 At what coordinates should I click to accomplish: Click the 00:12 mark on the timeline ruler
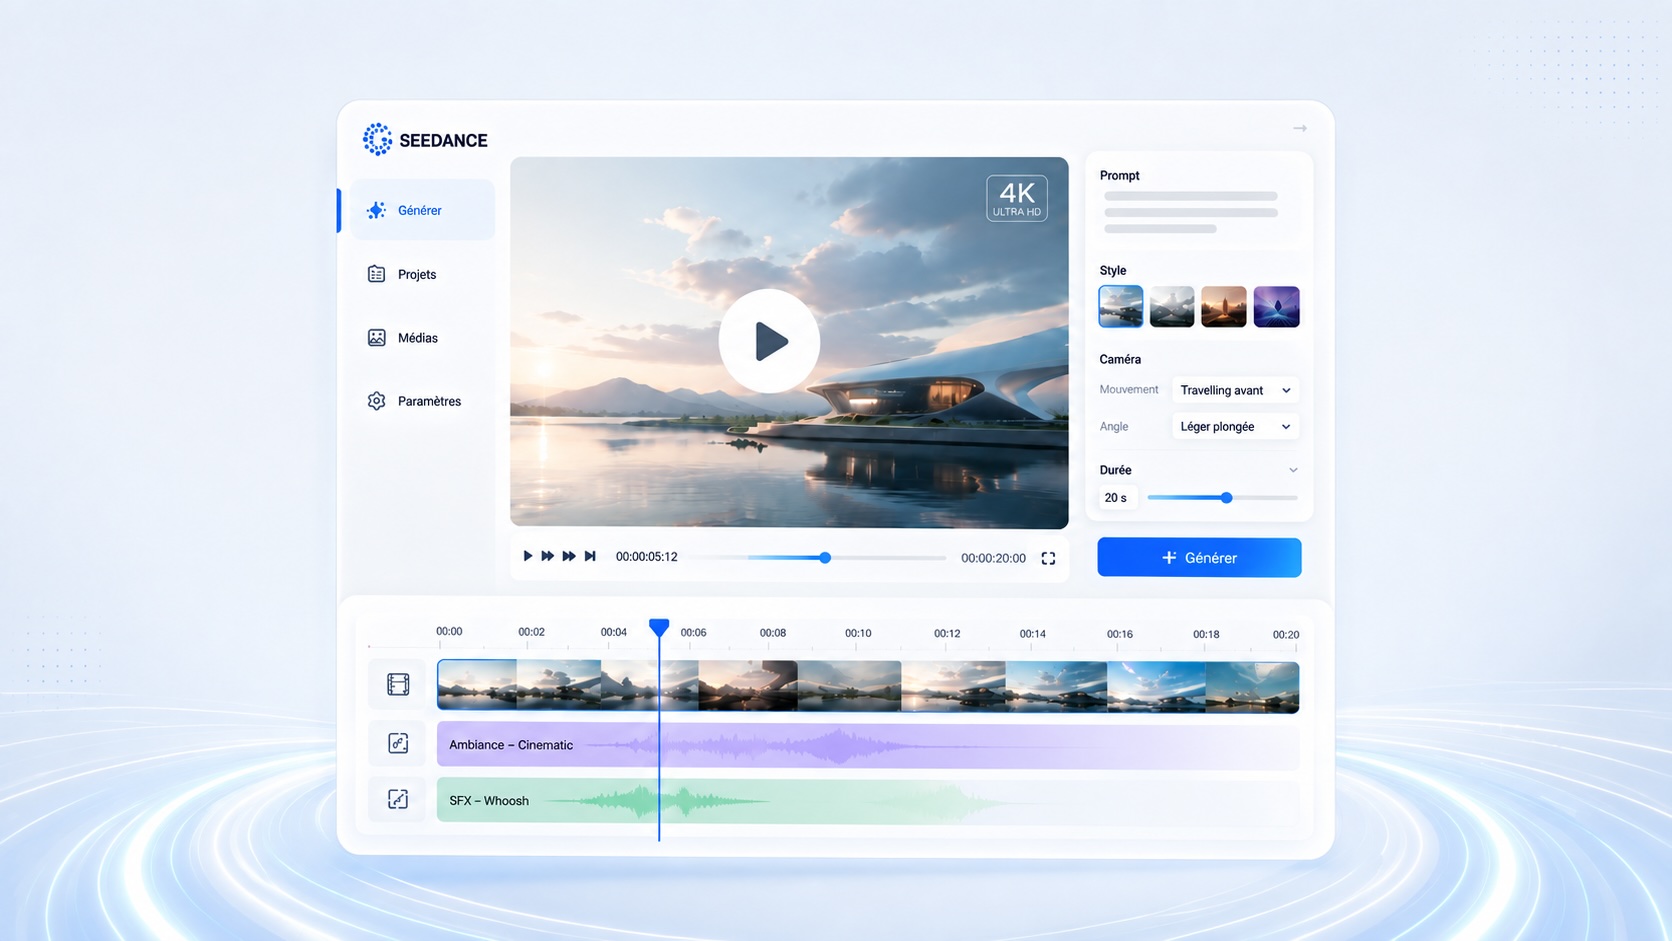(947, 633)
